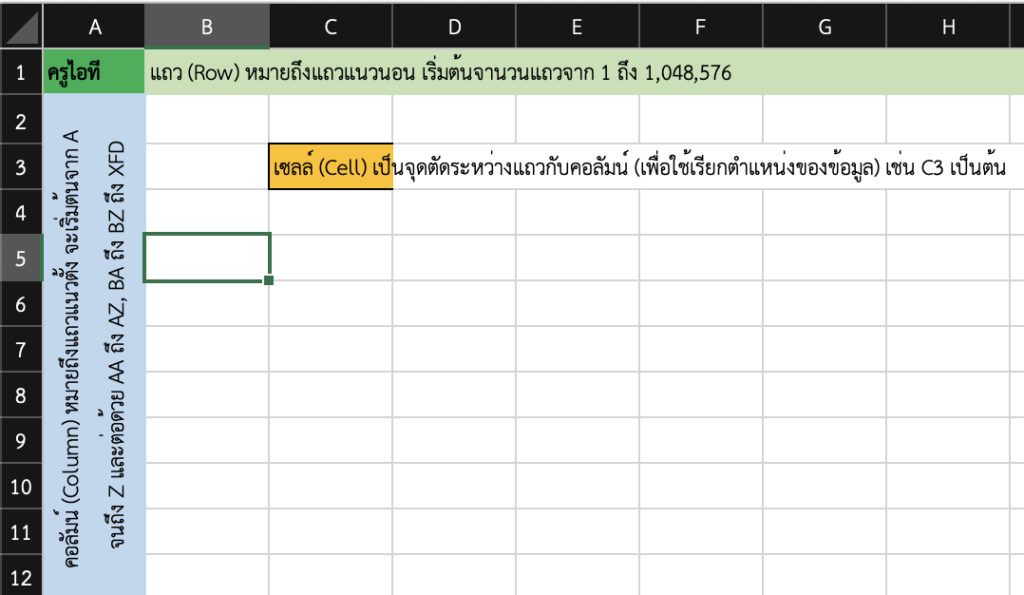The width and height of the screenshot is (1024, 595).
Task: Select column A header
Action: click(95, 26)
